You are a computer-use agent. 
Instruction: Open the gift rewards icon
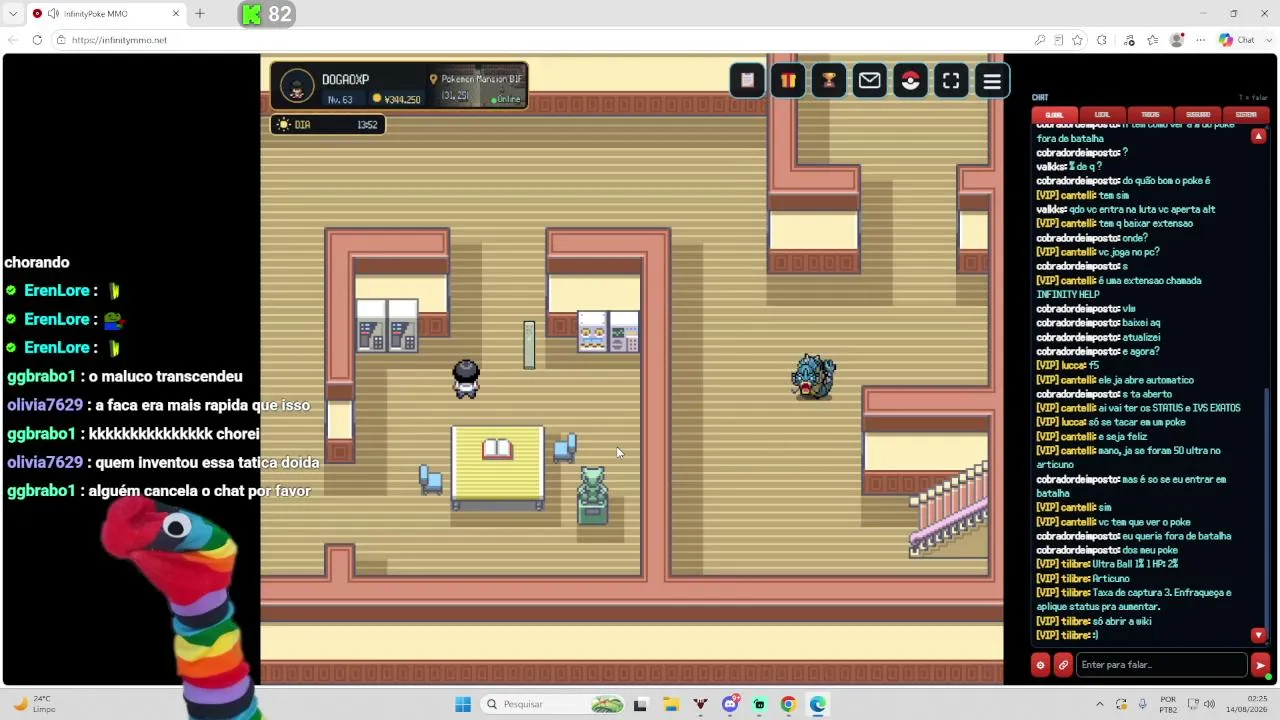[788, 81]
